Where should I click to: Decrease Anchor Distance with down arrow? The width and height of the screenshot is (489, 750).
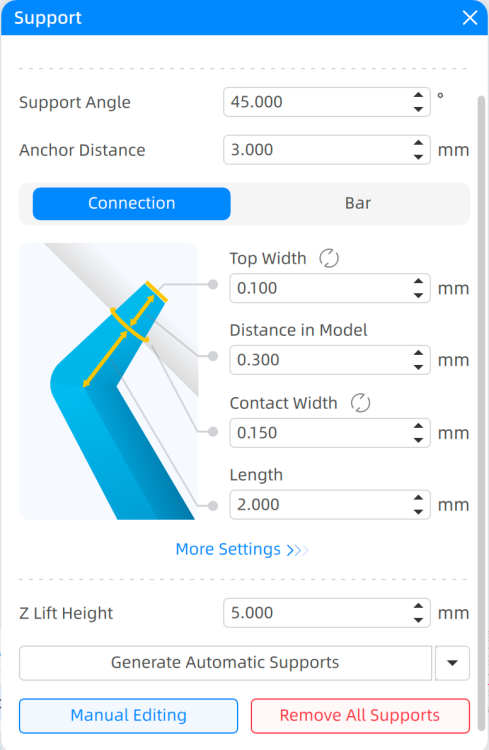(x=418, y=157)
